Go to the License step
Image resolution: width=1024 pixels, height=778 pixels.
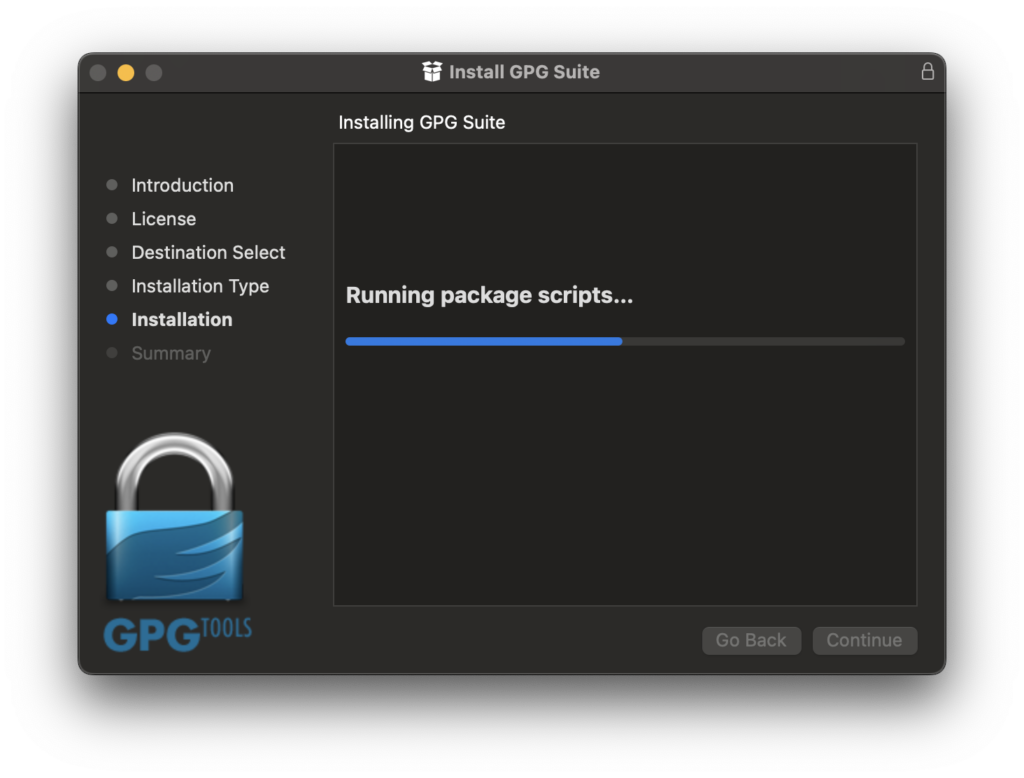163,219
